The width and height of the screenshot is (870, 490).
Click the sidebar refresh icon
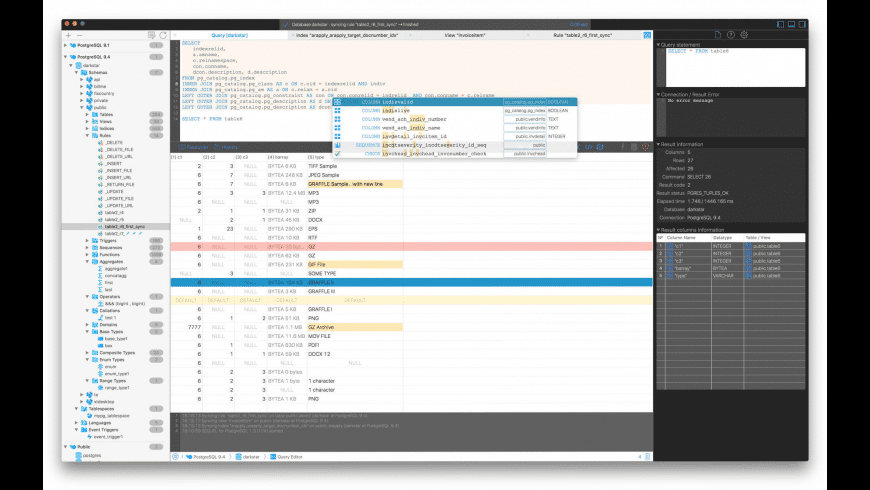coord(163,35)
